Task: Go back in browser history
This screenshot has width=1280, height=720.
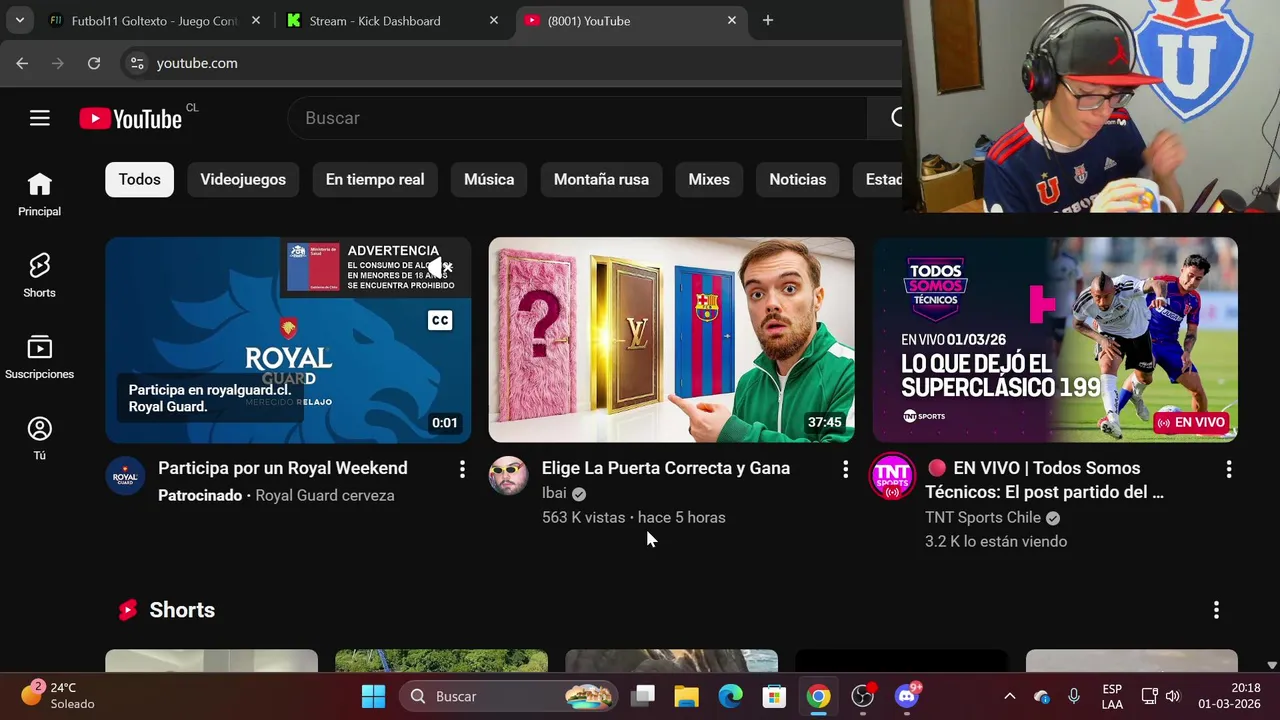Action: pyautogui.click(x=22, y=63)
